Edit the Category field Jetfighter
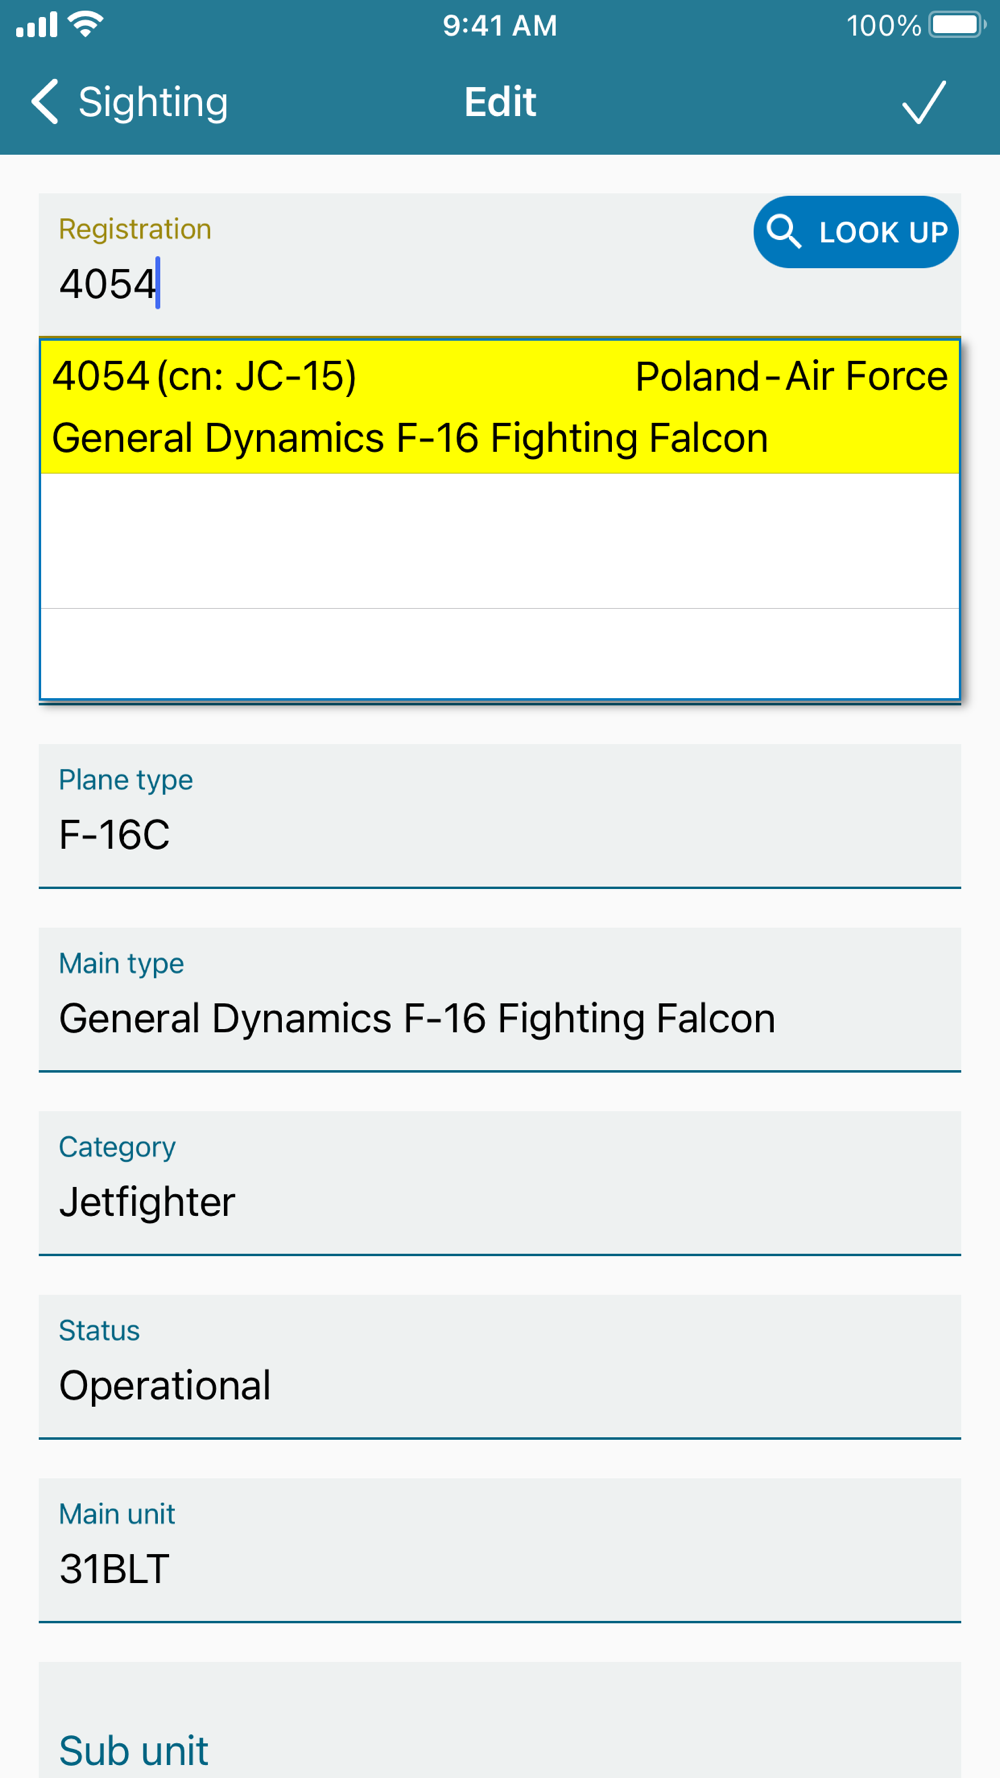Image resolution: width=1000 pixels, height=1778 pixels. 500,1183
